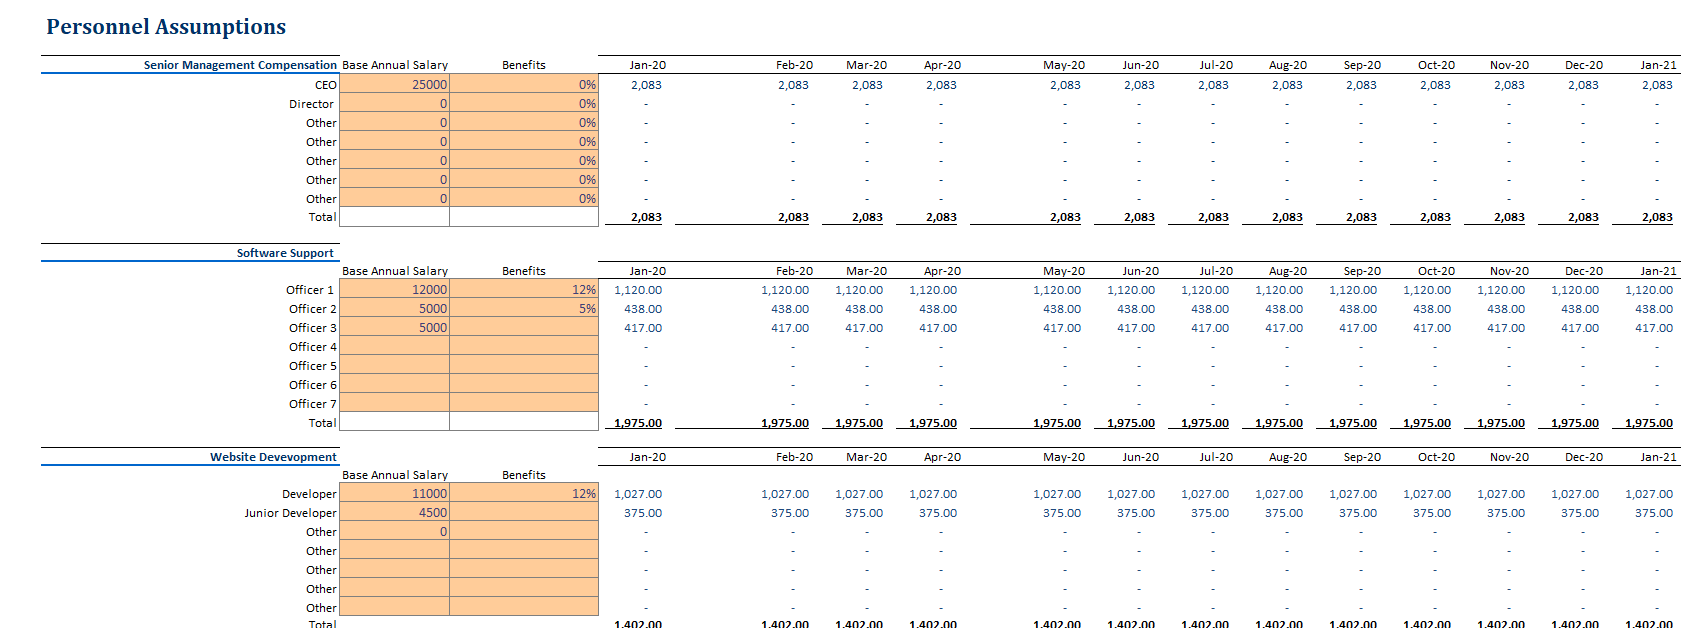The height and width of the screenshot is (628, 1681).
Task: Select Officer 2 Feb-20 value 438.00
Action: (790, 309)
